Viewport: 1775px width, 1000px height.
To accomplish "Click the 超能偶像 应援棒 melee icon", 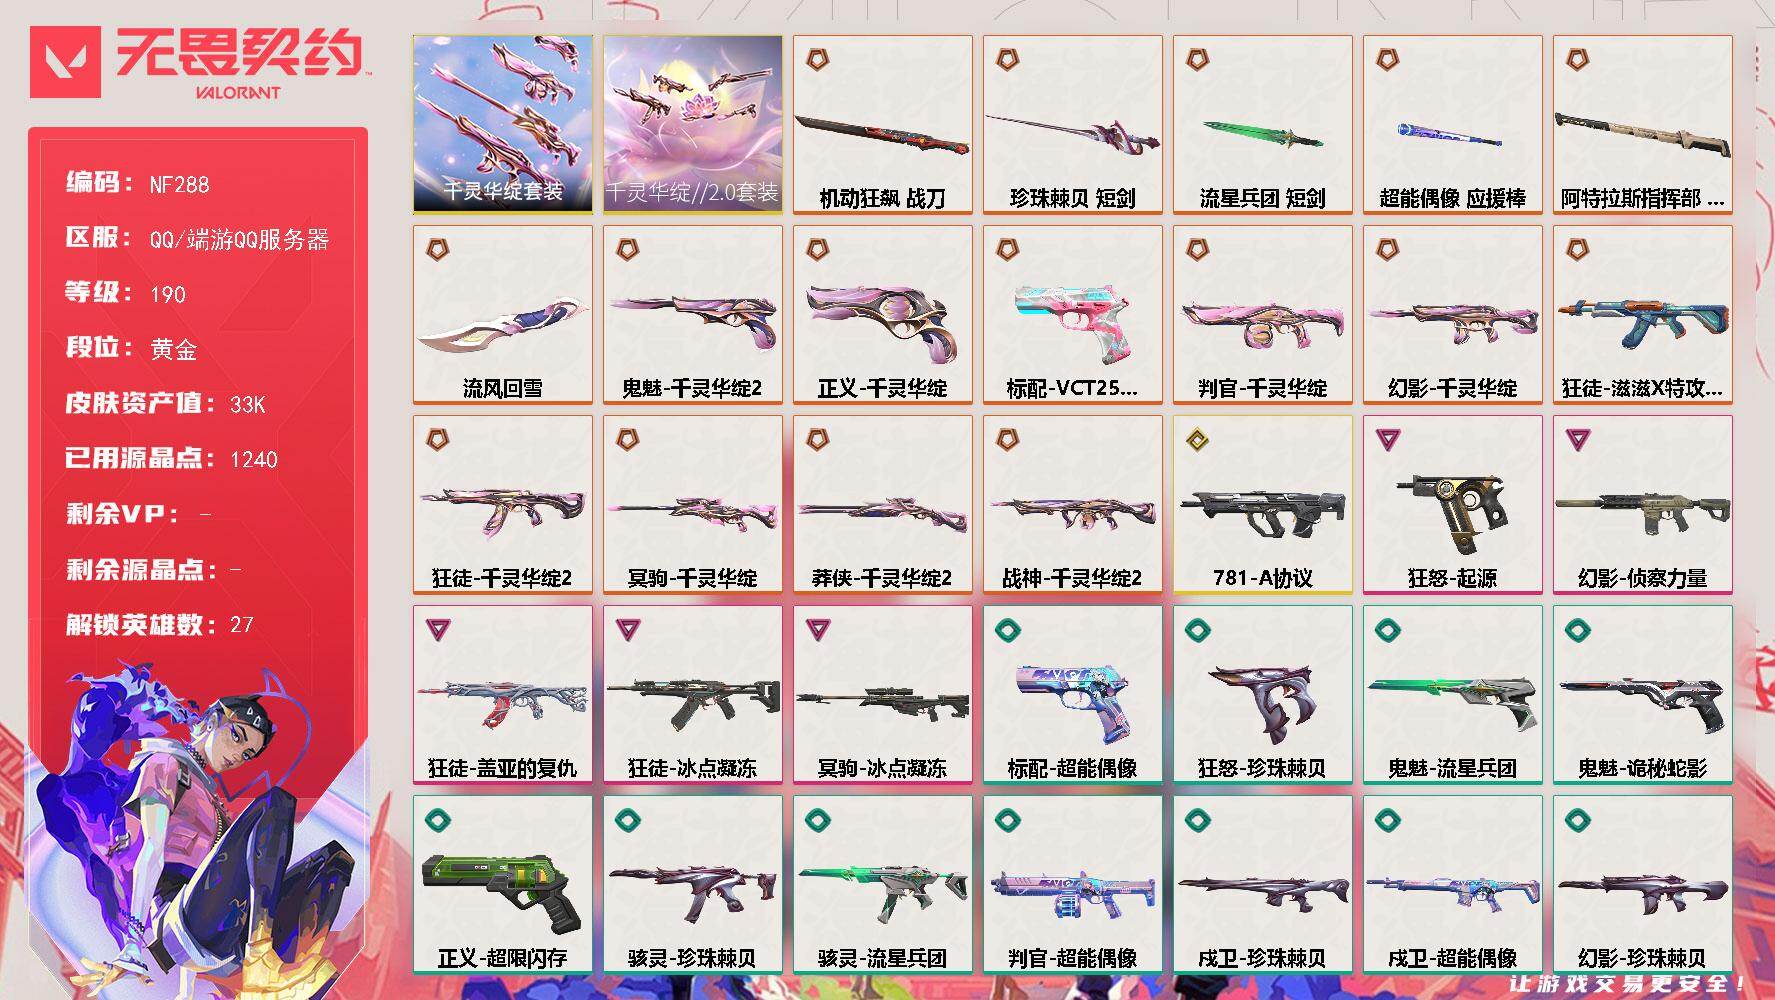I will click(x=1452, y=125).
